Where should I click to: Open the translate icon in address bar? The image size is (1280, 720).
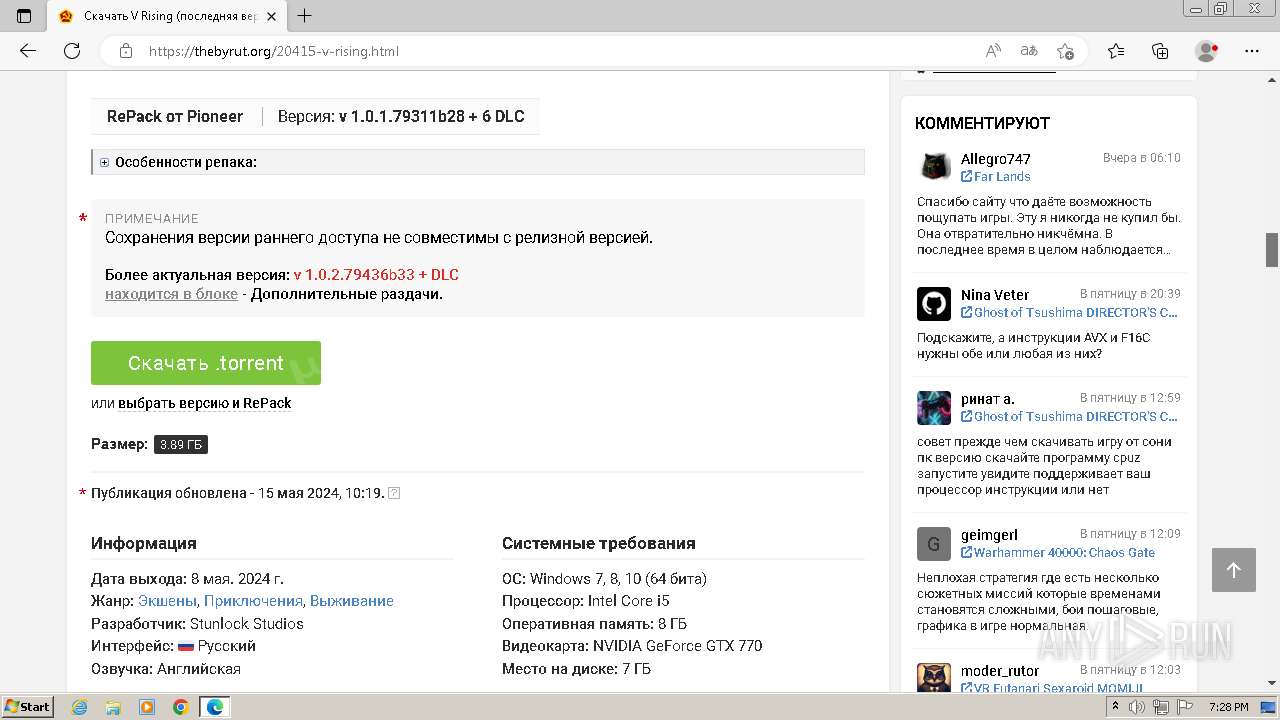(1029, 51)
